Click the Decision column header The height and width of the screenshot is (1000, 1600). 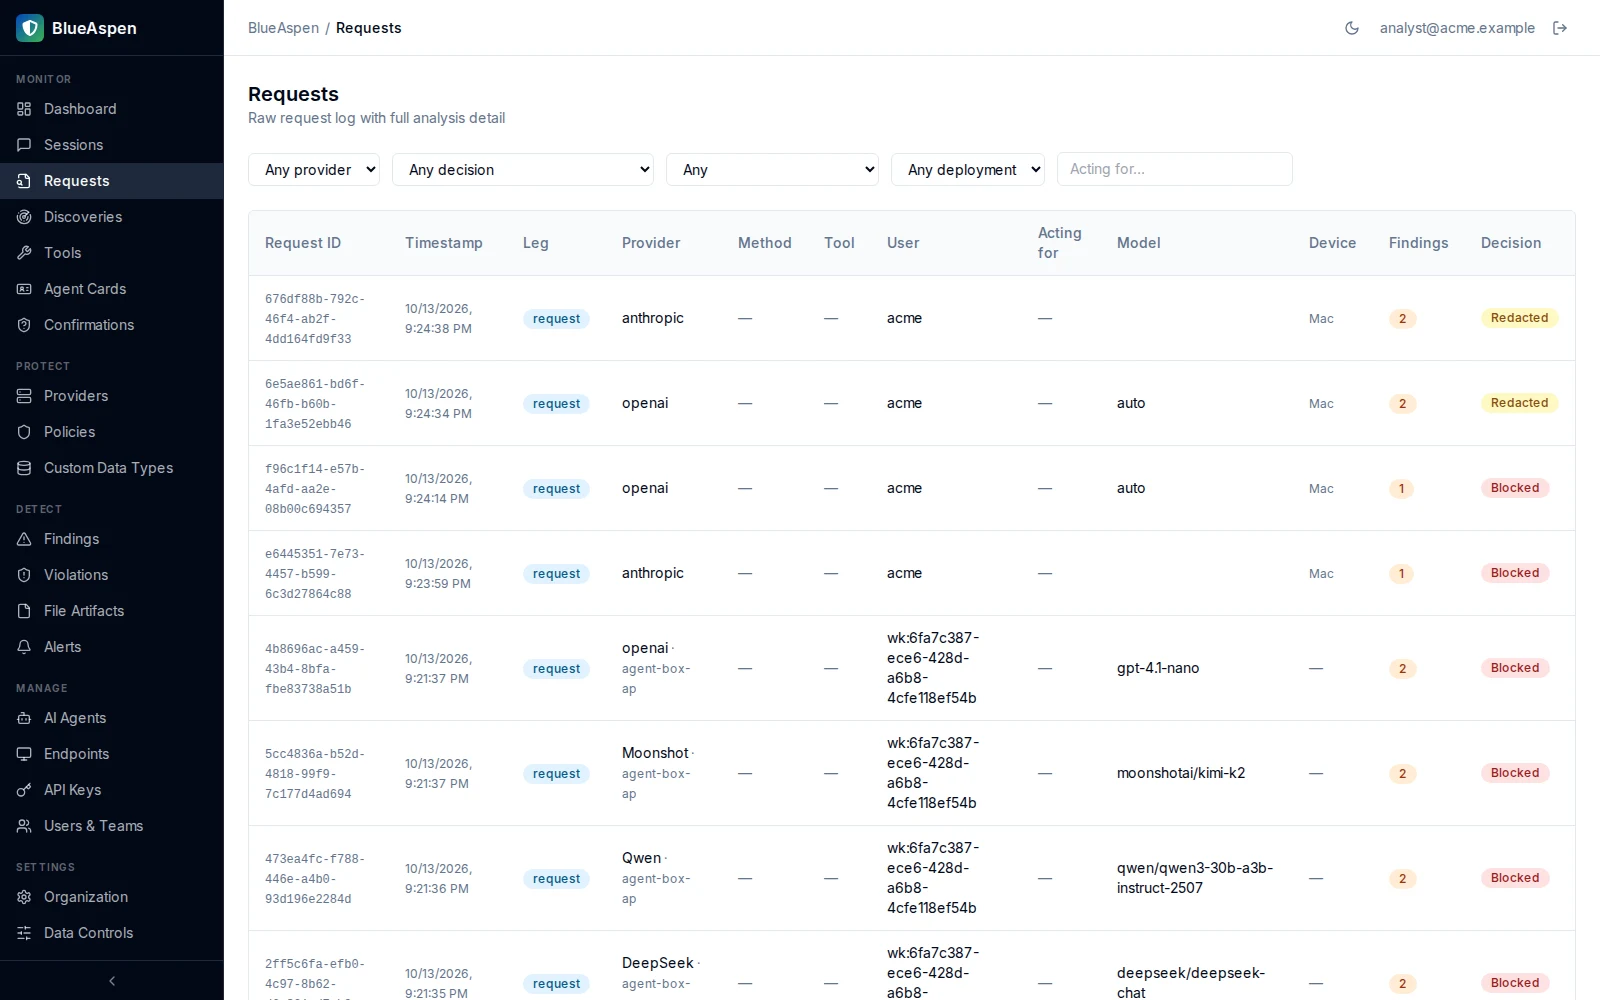coord(1511,243)
